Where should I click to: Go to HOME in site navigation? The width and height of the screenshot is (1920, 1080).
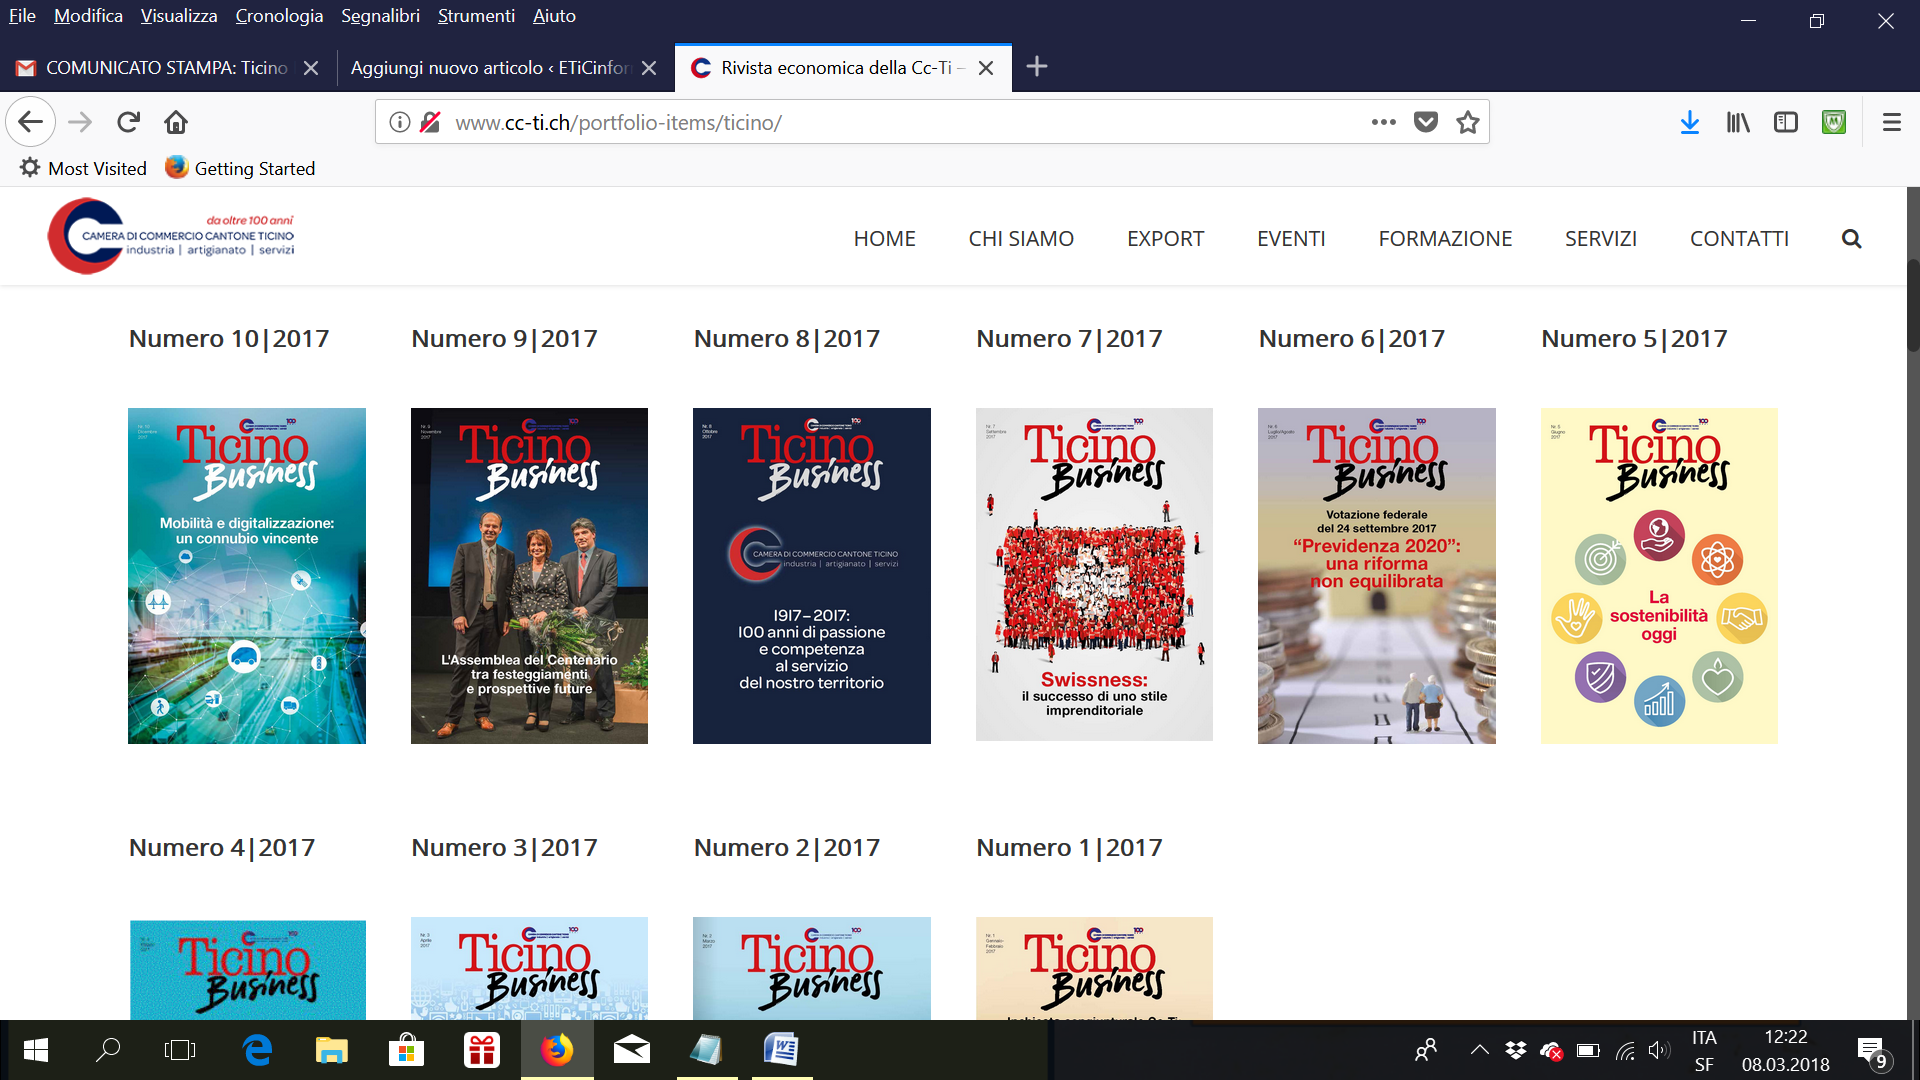884,239
